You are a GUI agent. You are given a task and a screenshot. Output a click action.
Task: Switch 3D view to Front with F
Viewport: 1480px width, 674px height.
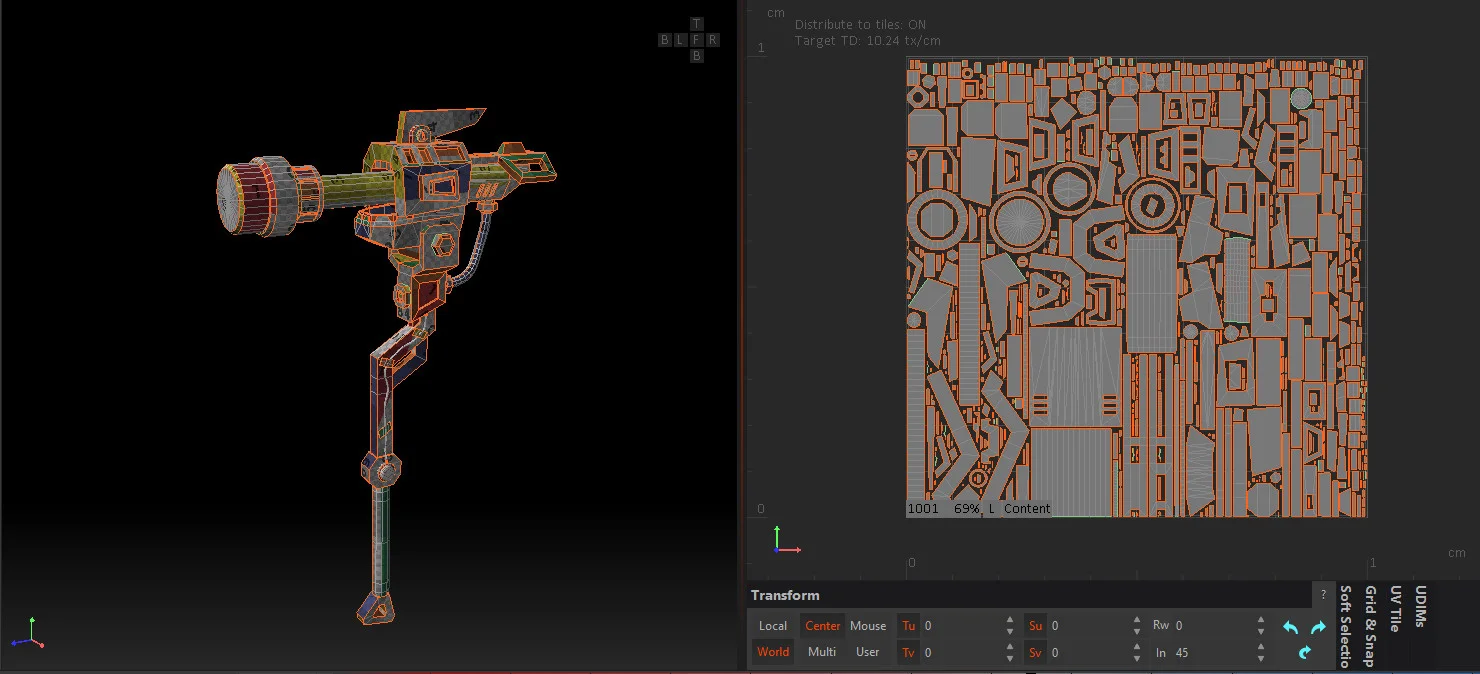tap(697, 40)
